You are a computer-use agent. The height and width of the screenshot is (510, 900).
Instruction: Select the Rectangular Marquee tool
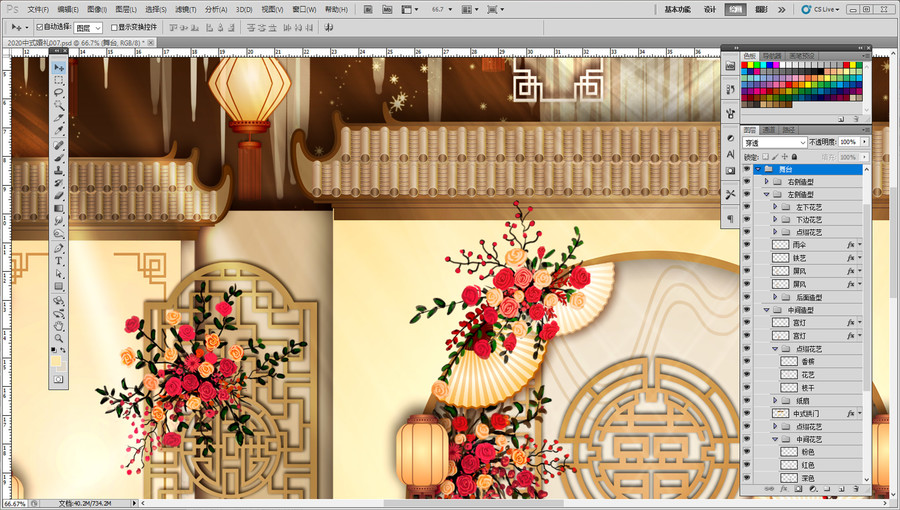tap(59, 80)
